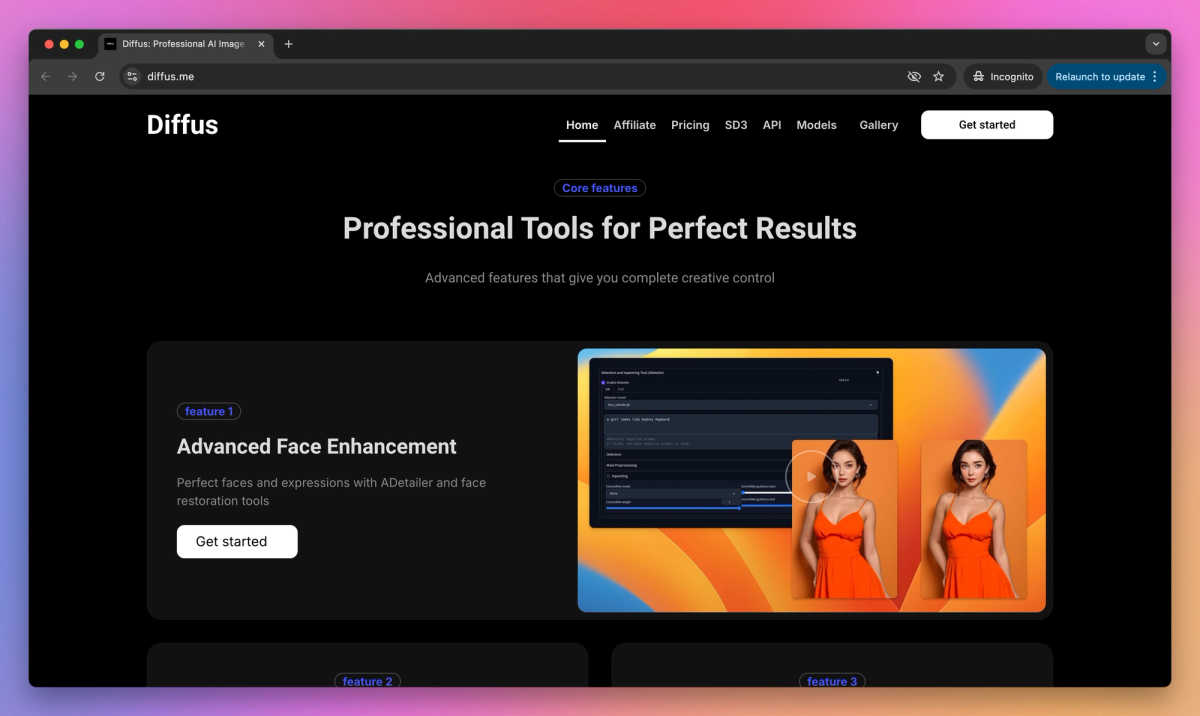Go back with the browser back arrow
Screen dimensions: 1200x716
point(46,76)
